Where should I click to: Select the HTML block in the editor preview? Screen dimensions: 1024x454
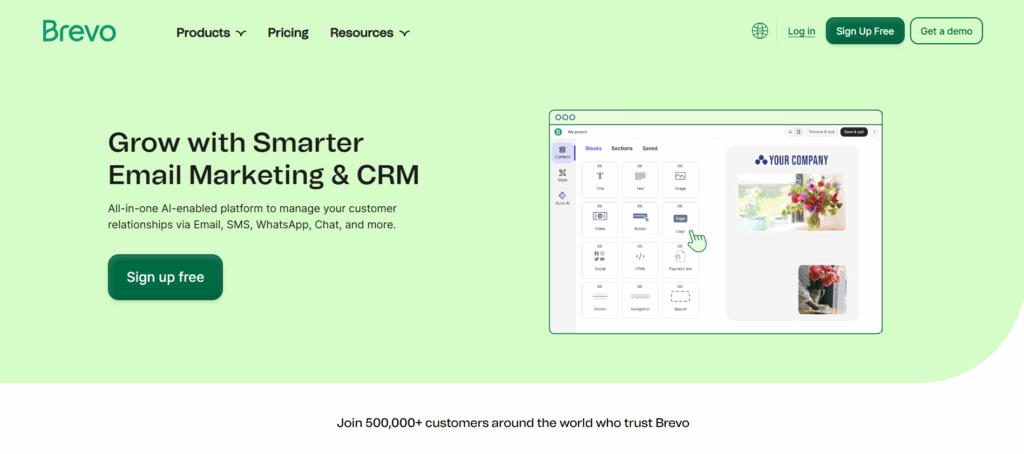pyautogui.click(x=640, y=260)
